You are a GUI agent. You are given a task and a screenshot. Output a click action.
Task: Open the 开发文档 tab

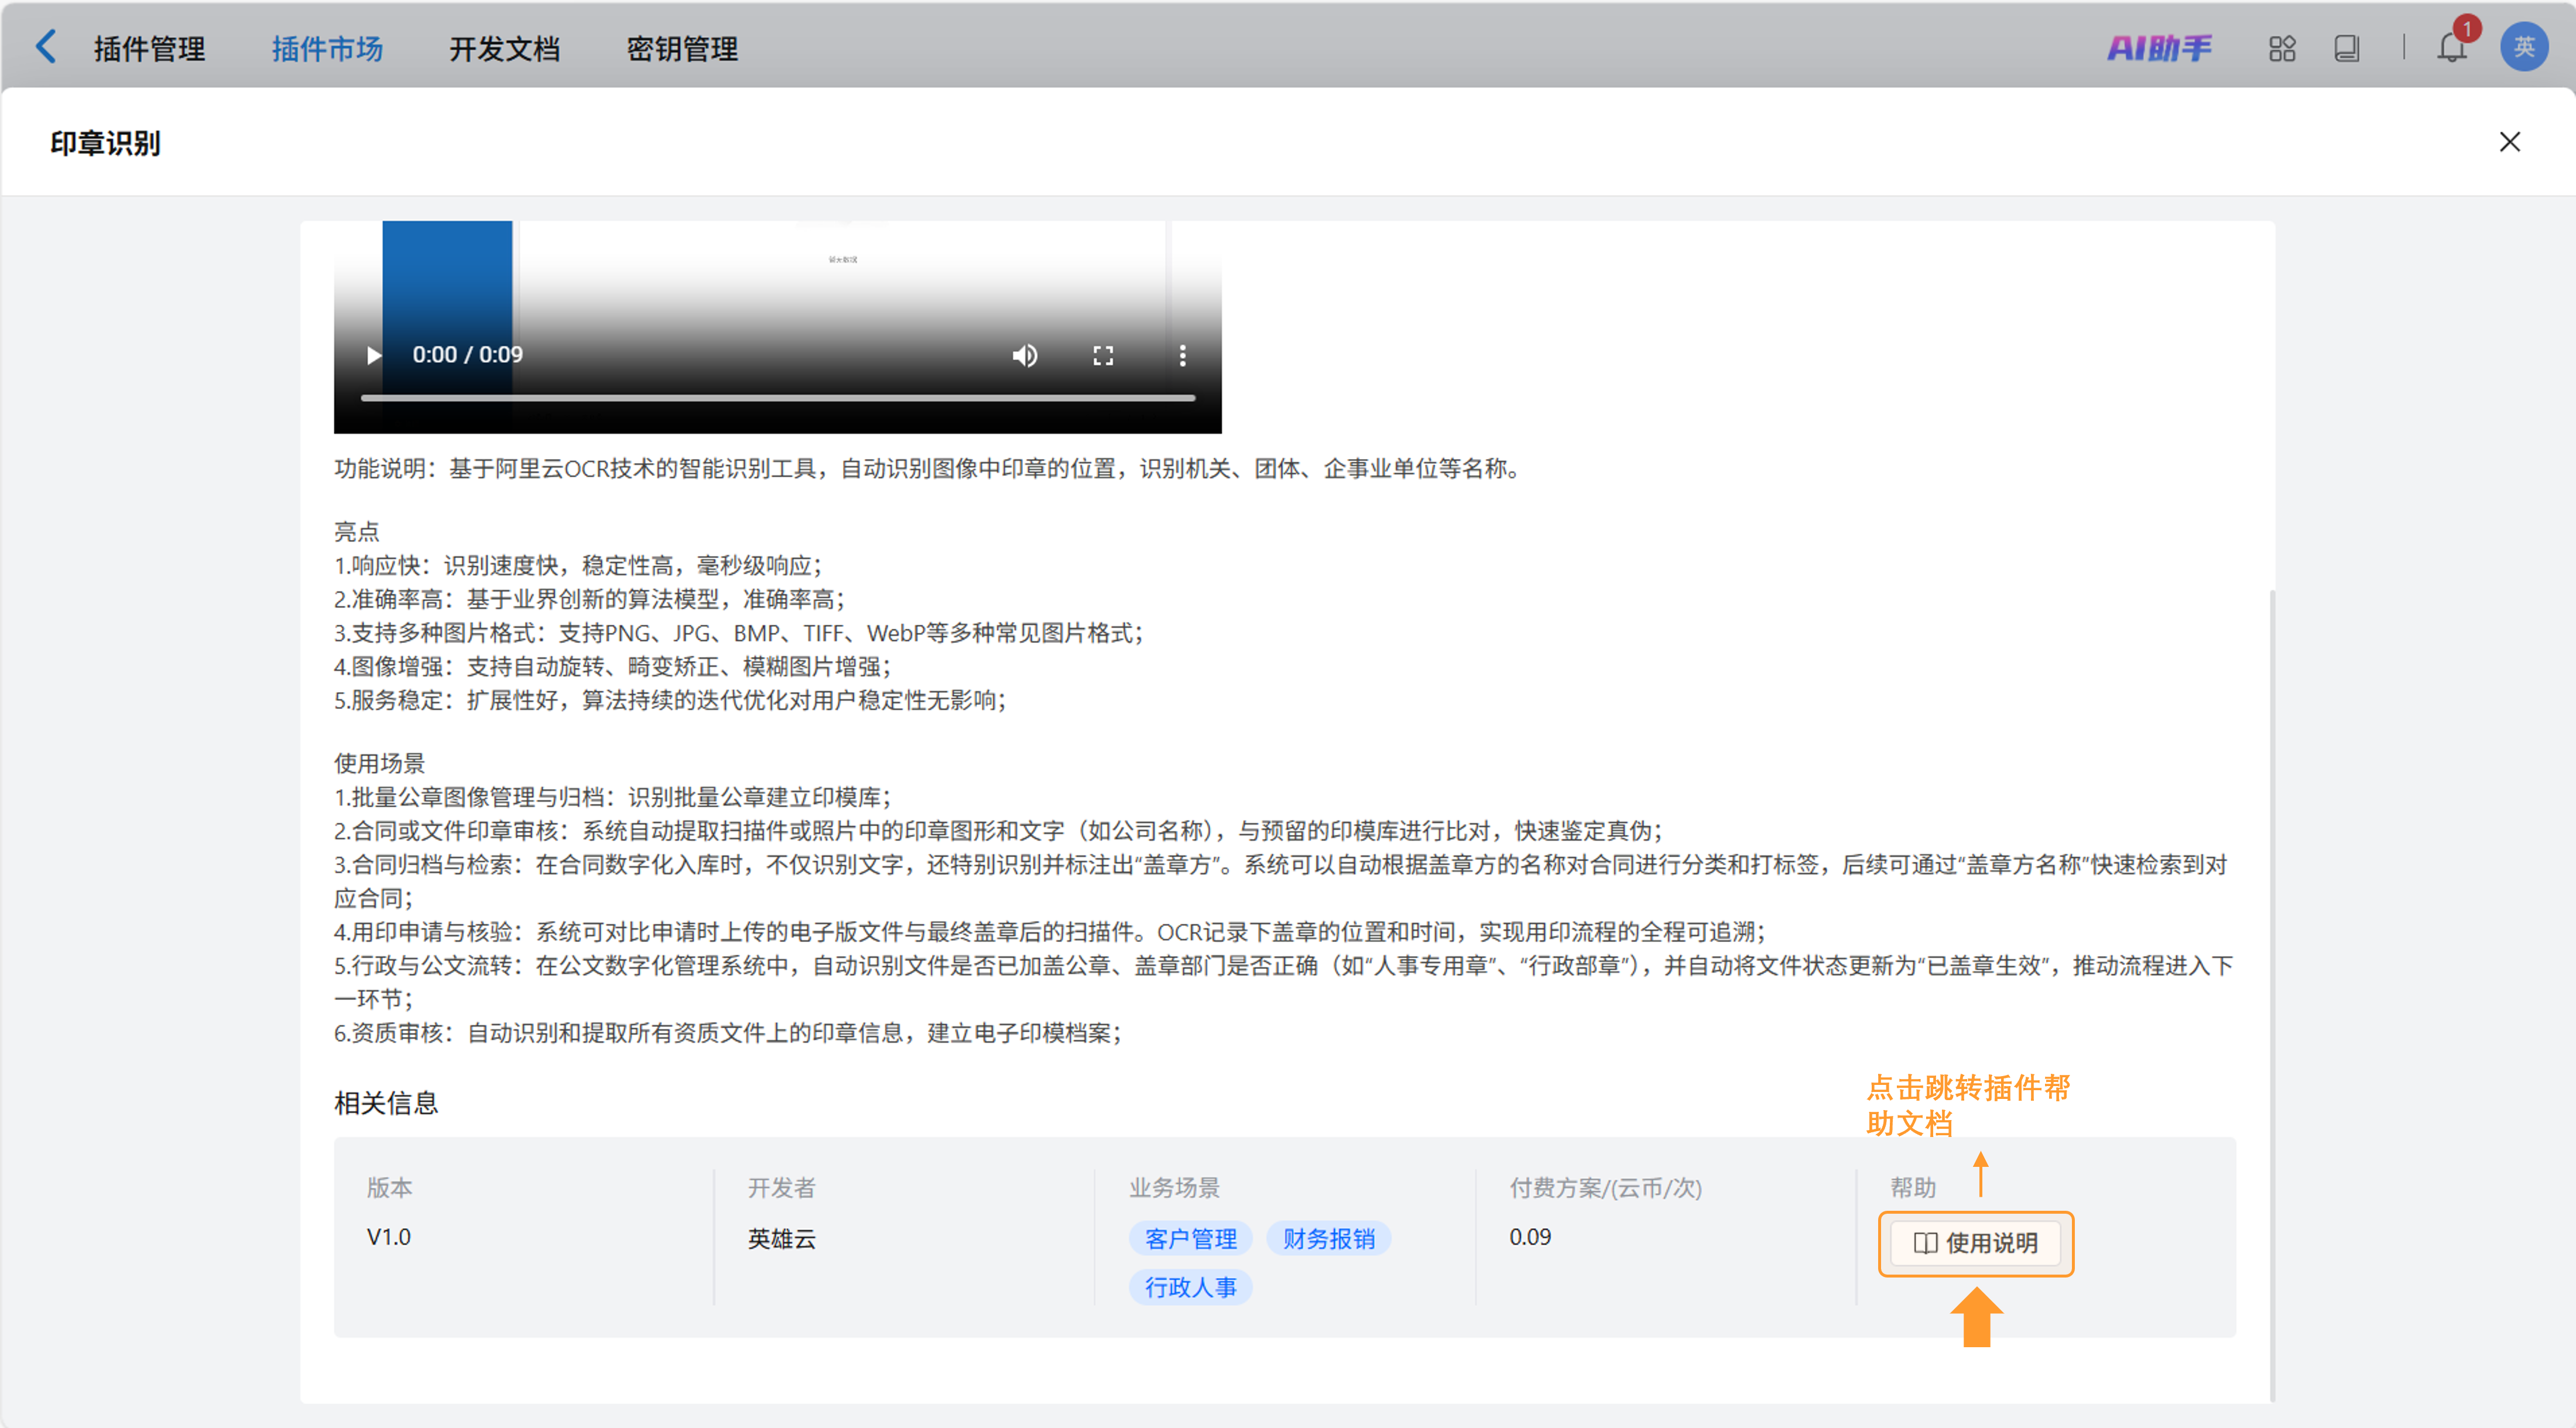point(504,49)
